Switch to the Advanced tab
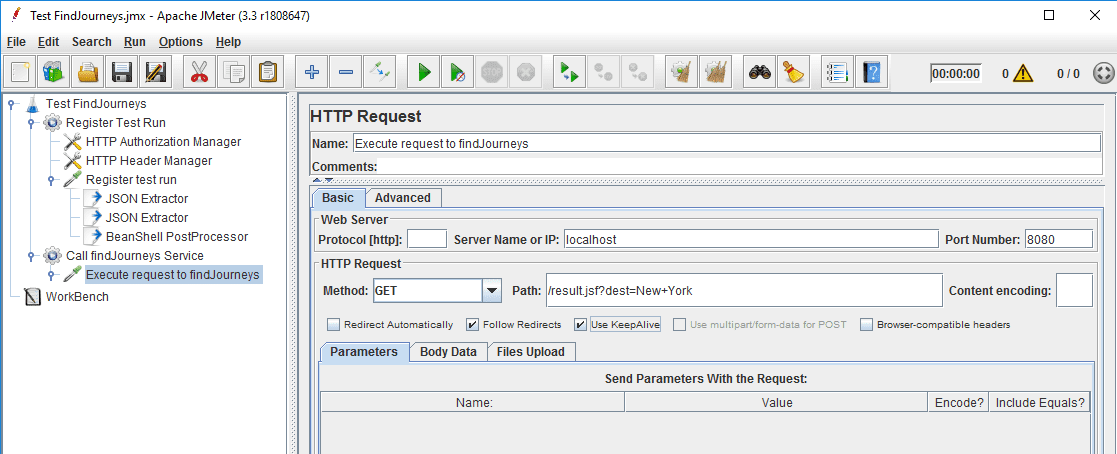 click(402, 198)
